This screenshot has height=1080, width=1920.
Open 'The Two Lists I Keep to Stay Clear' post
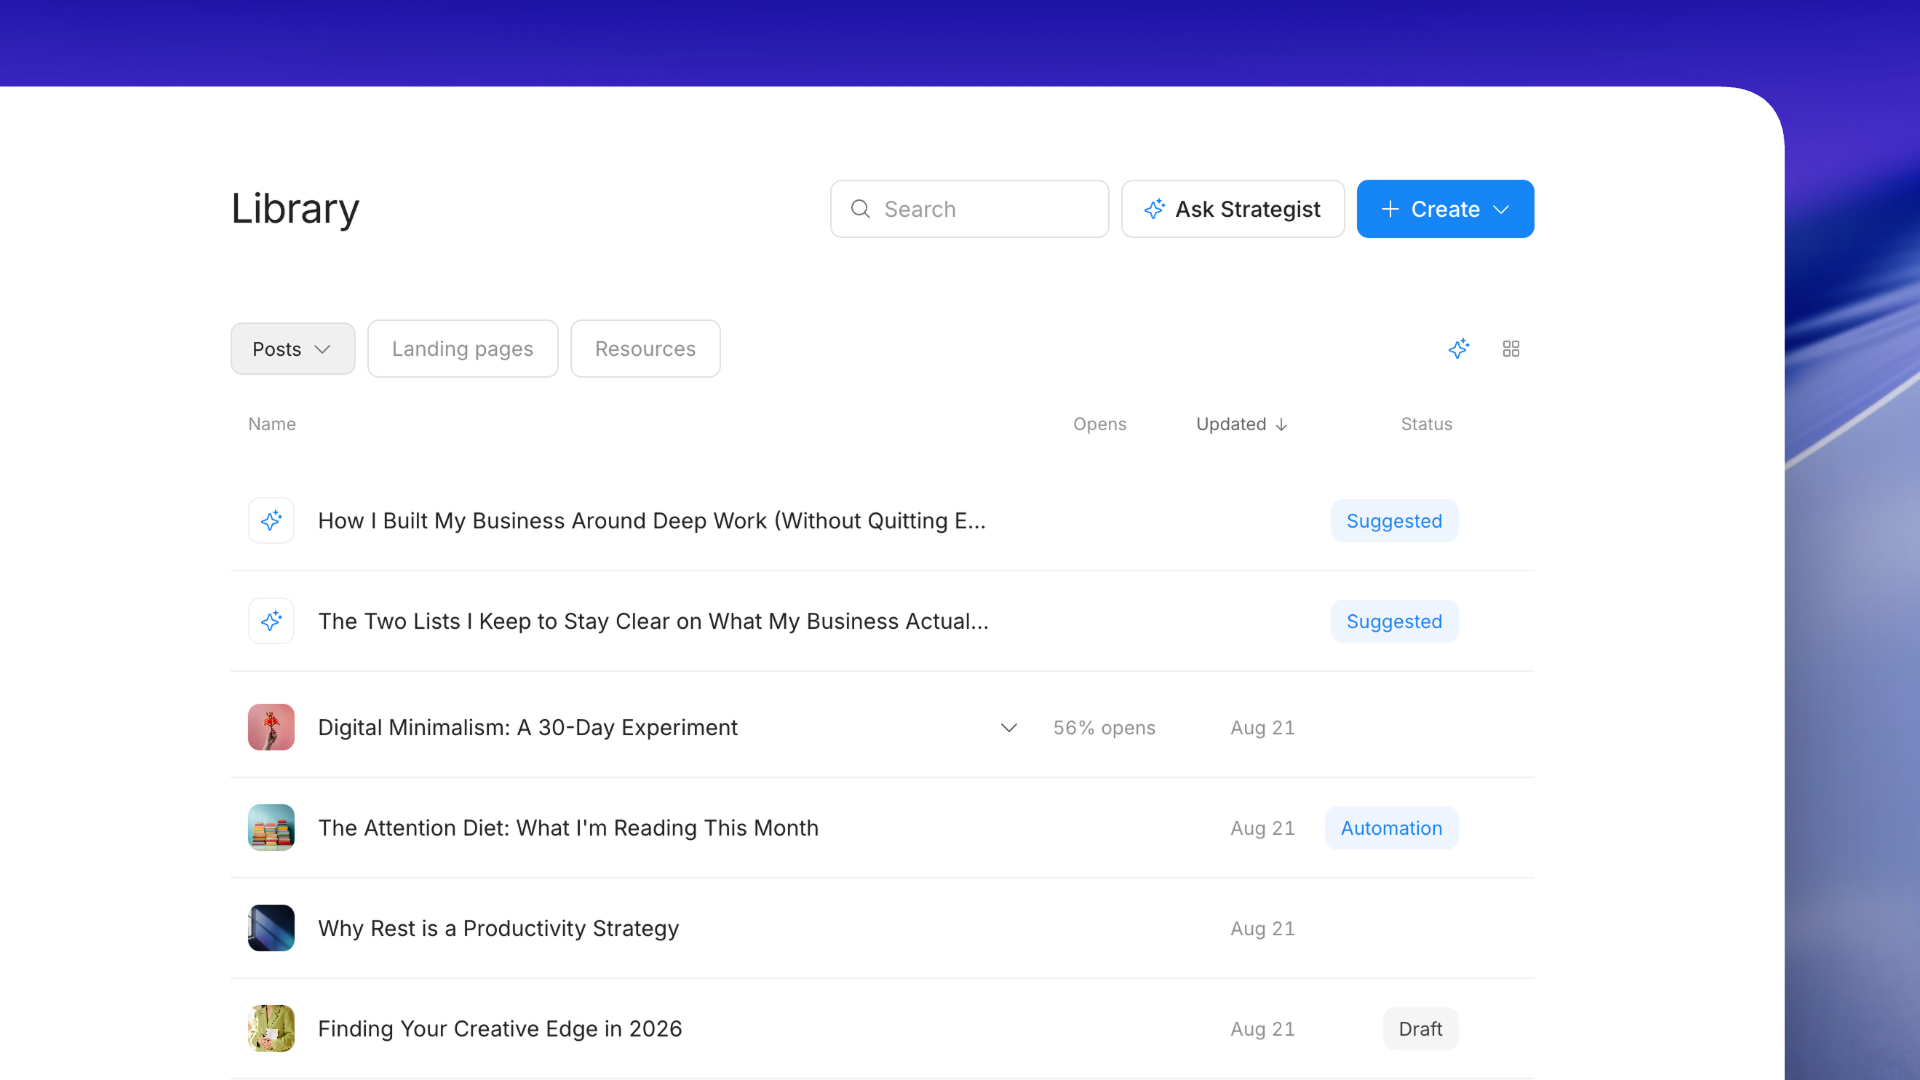[653, 621]
